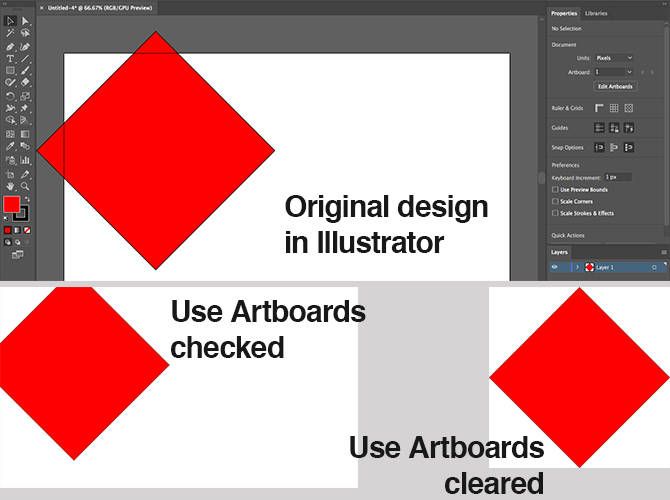Screen dimensions: 670x500
Task: Toggle Smart Guides icon
Action: (628, 127)
